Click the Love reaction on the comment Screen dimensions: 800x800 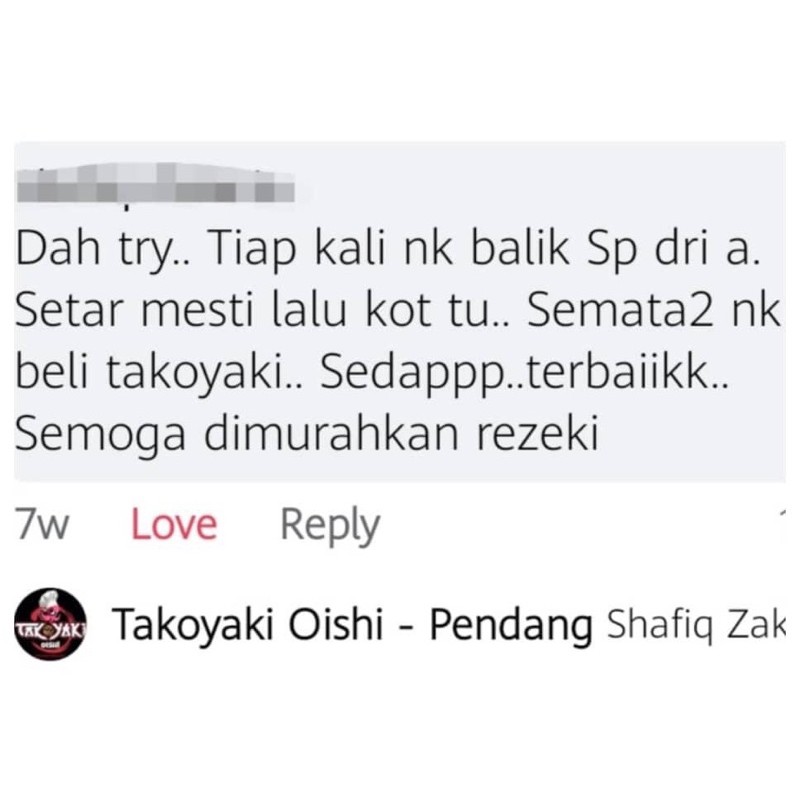174,526
